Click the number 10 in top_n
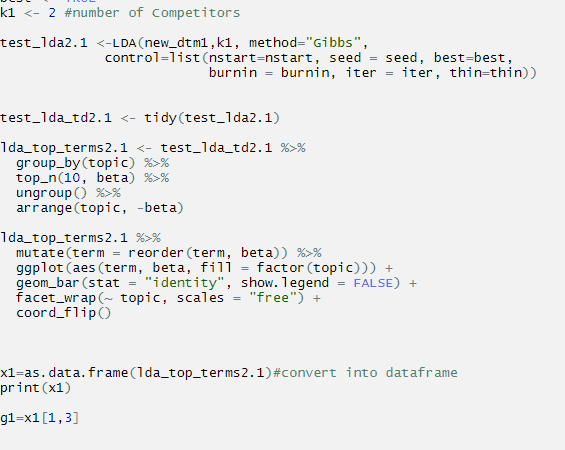Screen dimensions: 565x450 click(72, 178)
